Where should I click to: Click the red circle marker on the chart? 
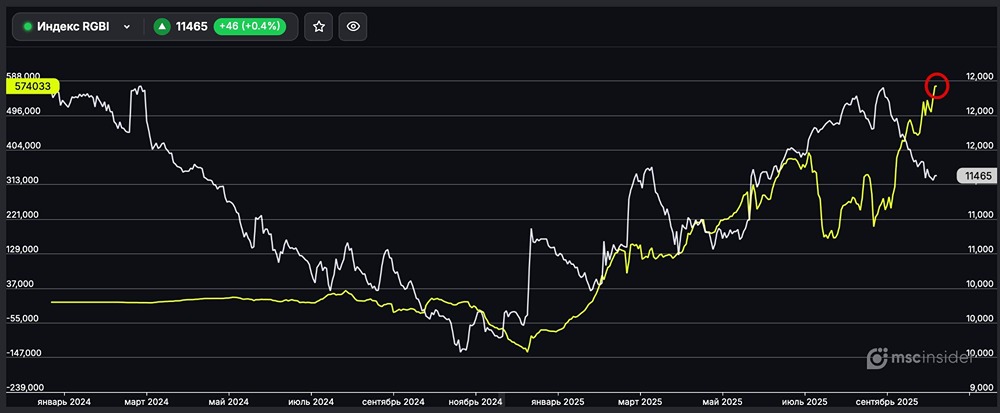pyautogui.click(x=936, y=85)
